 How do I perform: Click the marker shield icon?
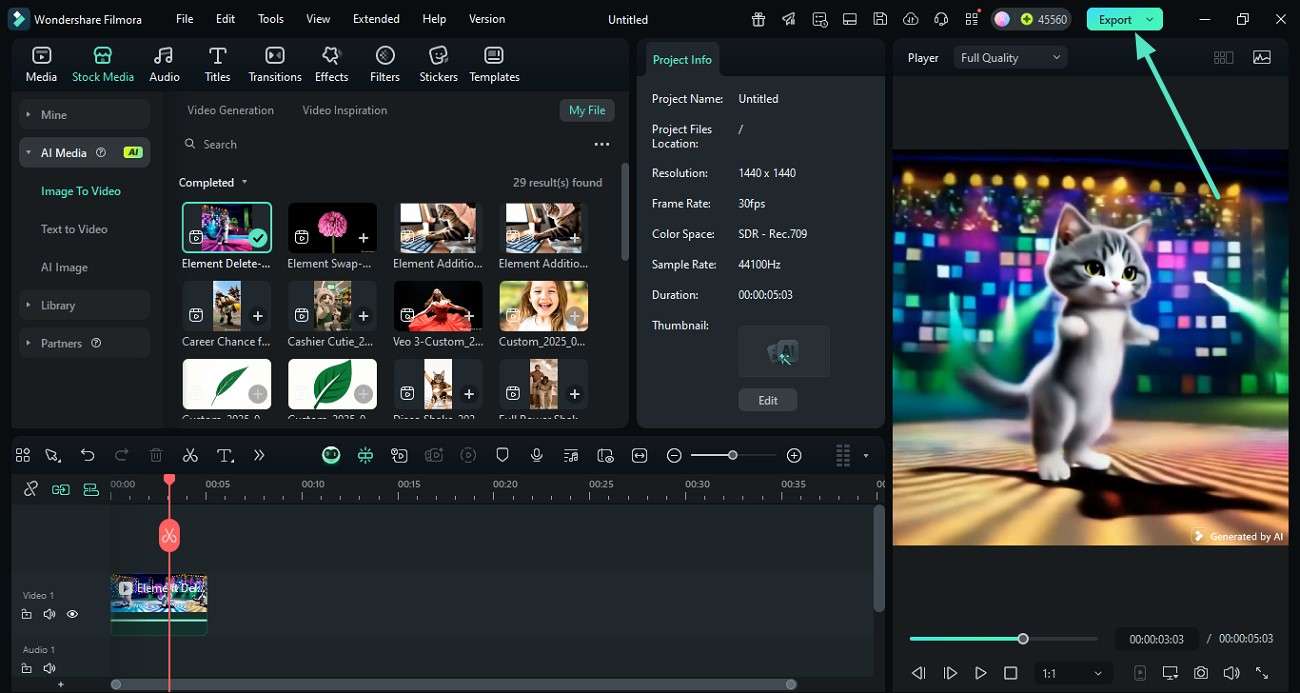tap(502, 455)
